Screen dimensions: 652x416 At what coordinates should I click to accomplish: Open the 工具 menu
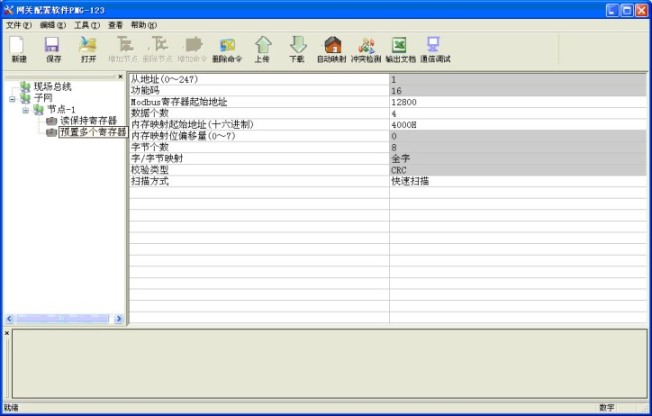point(86,24)
